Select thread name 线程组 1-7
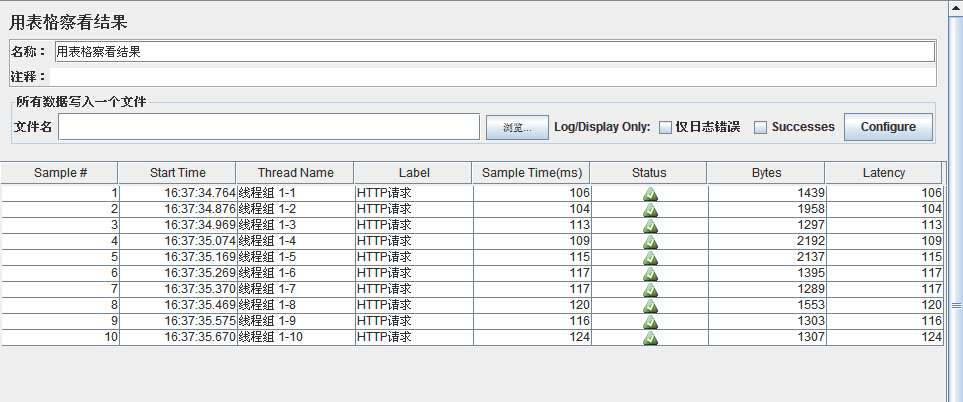963x402 pixels. pos(267,288)
